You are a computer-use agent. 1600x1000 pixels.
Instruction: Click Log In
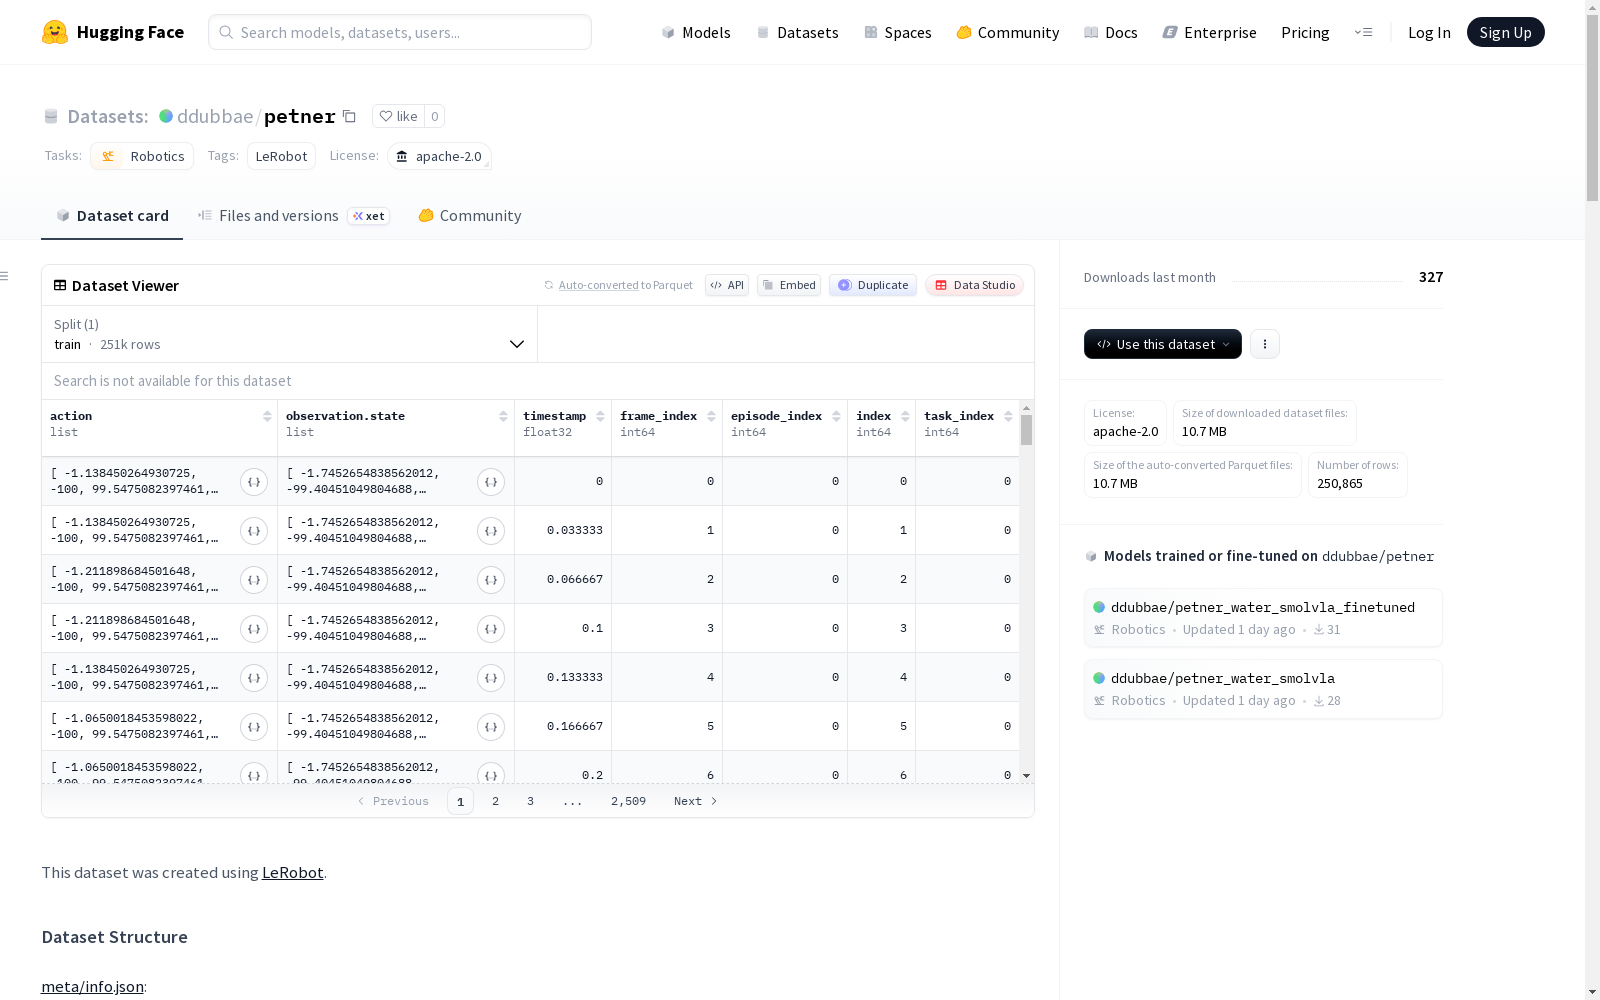point(1429,32)
